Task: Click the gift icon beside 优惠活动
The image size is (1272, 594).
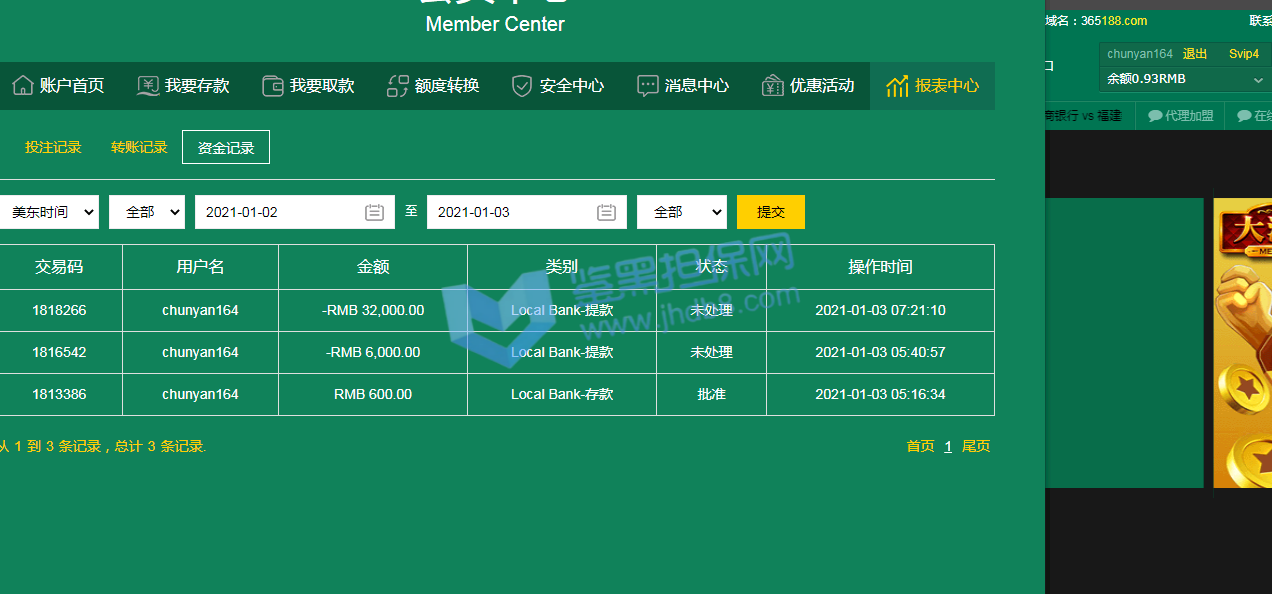Action: click(x=772, y=86)
